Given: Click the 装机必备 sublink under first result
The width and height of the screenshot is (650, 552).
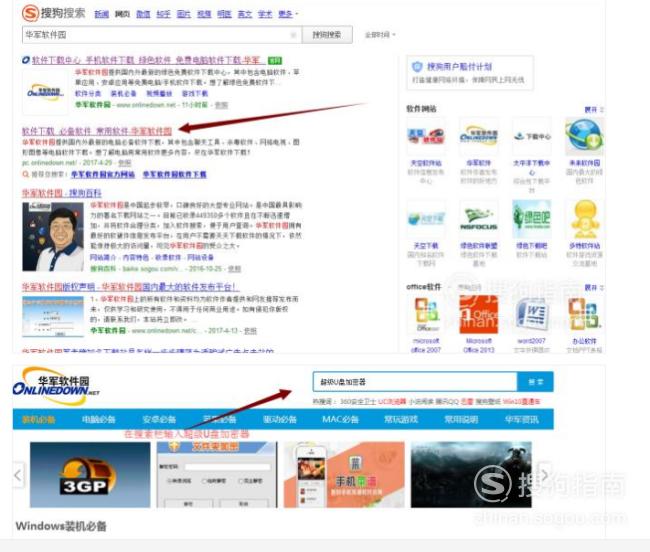Looking at the screenshot, I should coord(124,94).
